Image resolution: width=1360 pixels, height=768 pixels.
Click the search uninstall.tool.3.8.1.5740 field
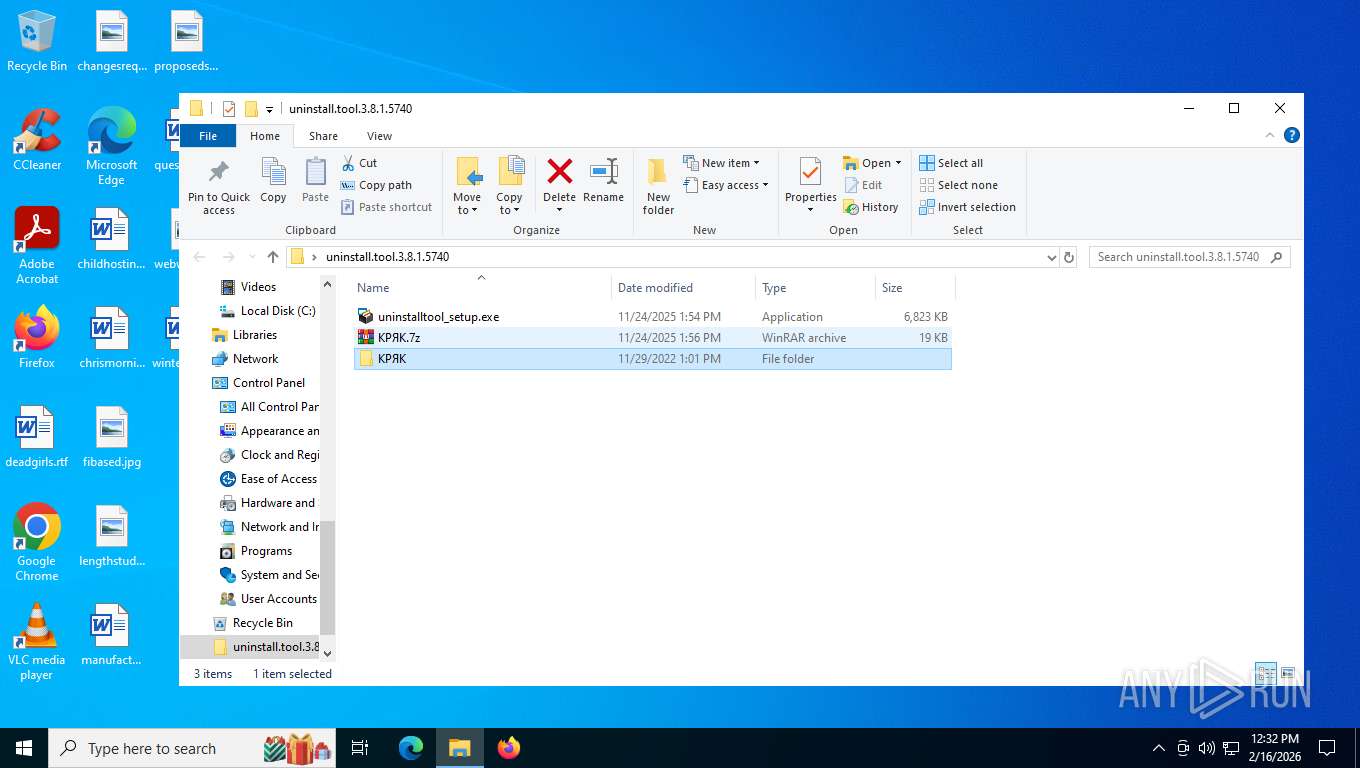coord(1189,257)
